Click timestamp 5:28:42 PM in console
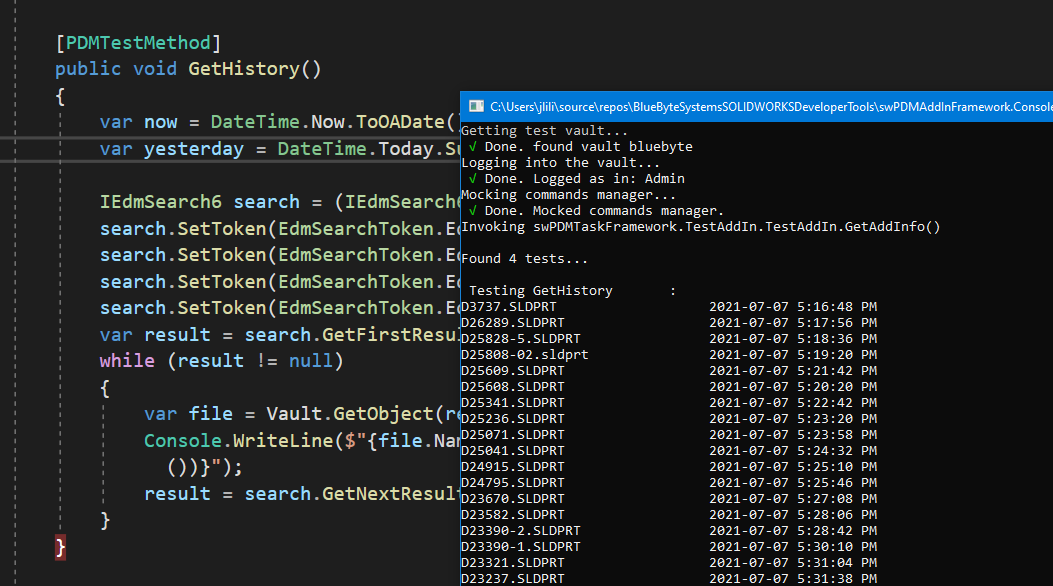 click(837, 532)
